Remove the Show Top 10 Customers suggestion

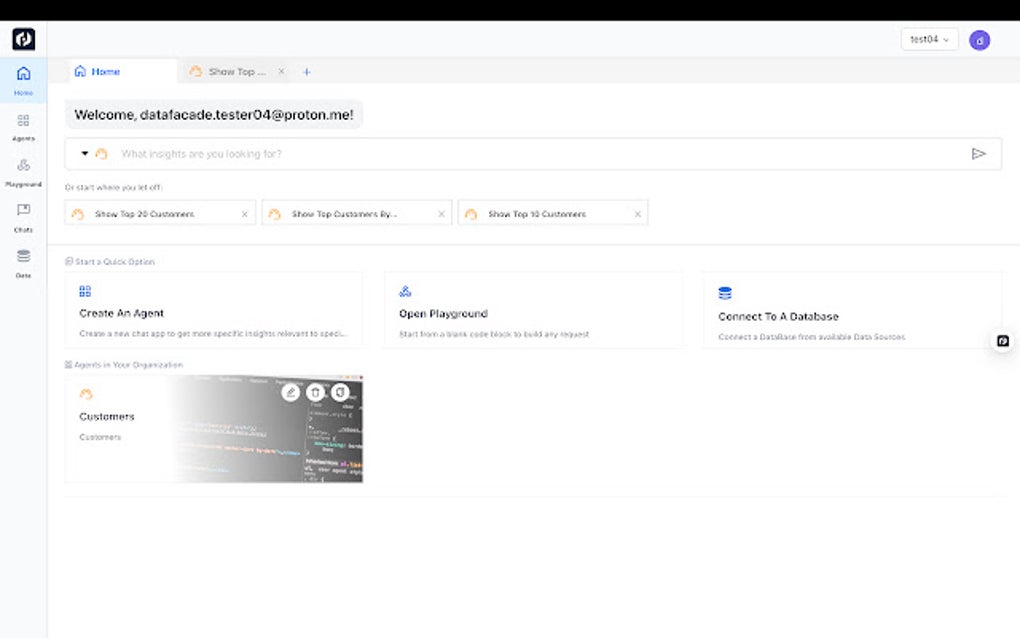point(638,213)
